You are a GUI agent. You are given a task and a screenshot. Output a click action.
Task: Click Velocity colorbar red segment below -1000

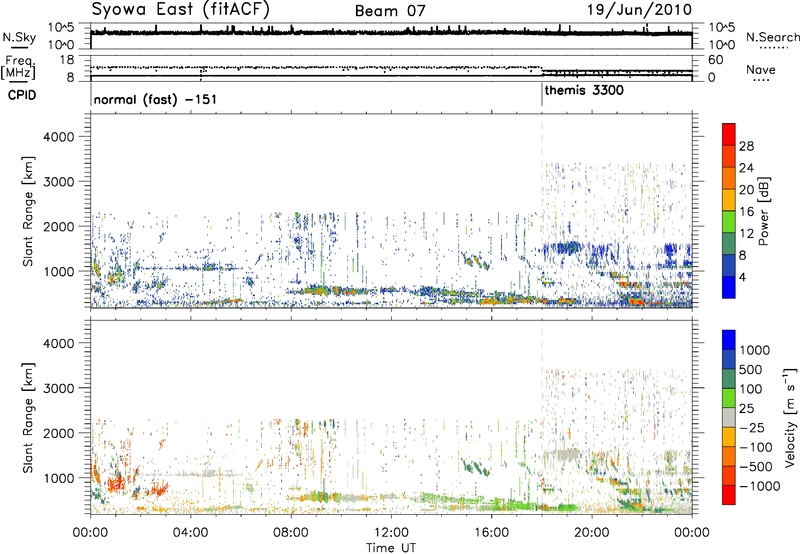point(729,495)
